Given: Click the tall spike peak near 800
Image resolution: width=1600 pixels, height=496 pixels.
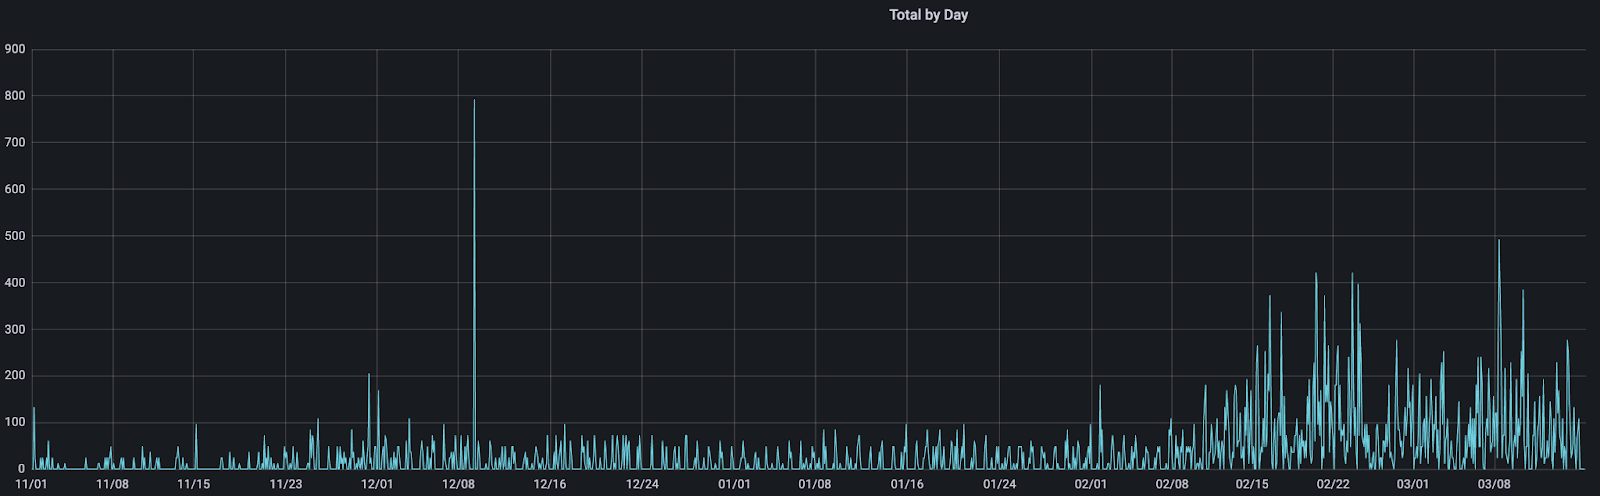Looking at the screenshot, I should point(474,101).
